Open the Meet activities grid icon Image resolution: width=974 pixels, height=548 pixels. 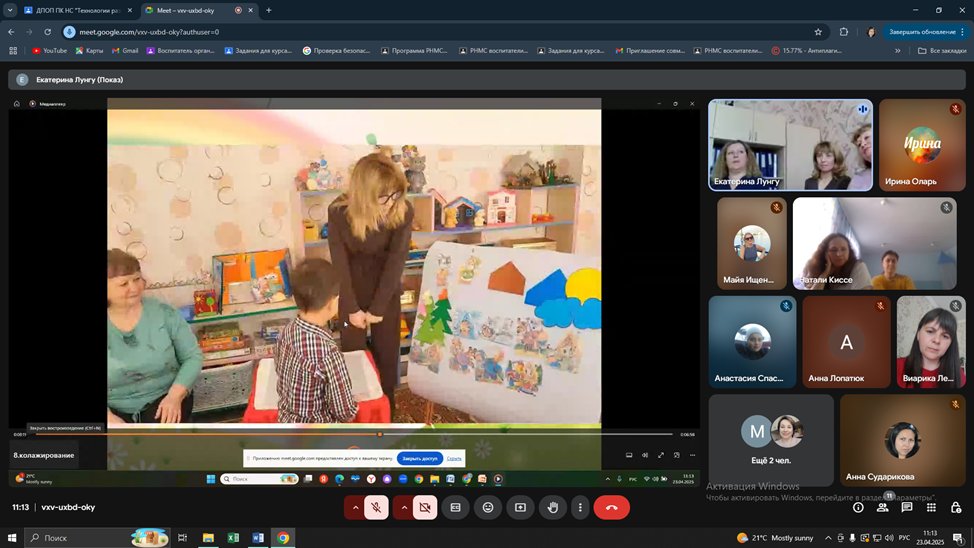click(931, 508)
